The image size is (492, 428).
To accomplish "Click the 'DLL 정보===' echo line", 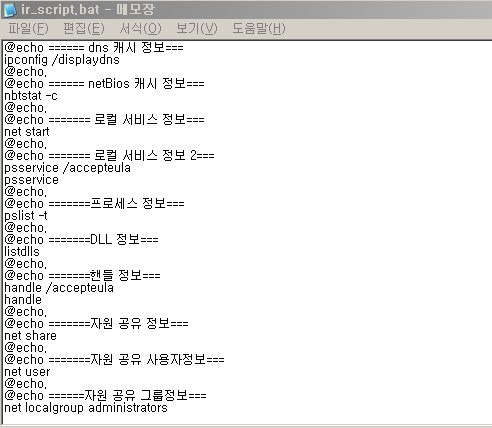I will [81, 240].
